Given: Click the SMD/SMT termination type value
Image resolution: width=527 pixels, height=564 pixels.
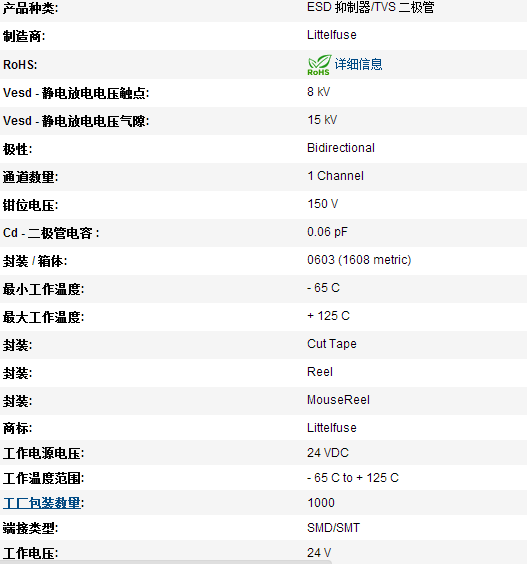Looking at the screenshot, I should tap(333, 528).
